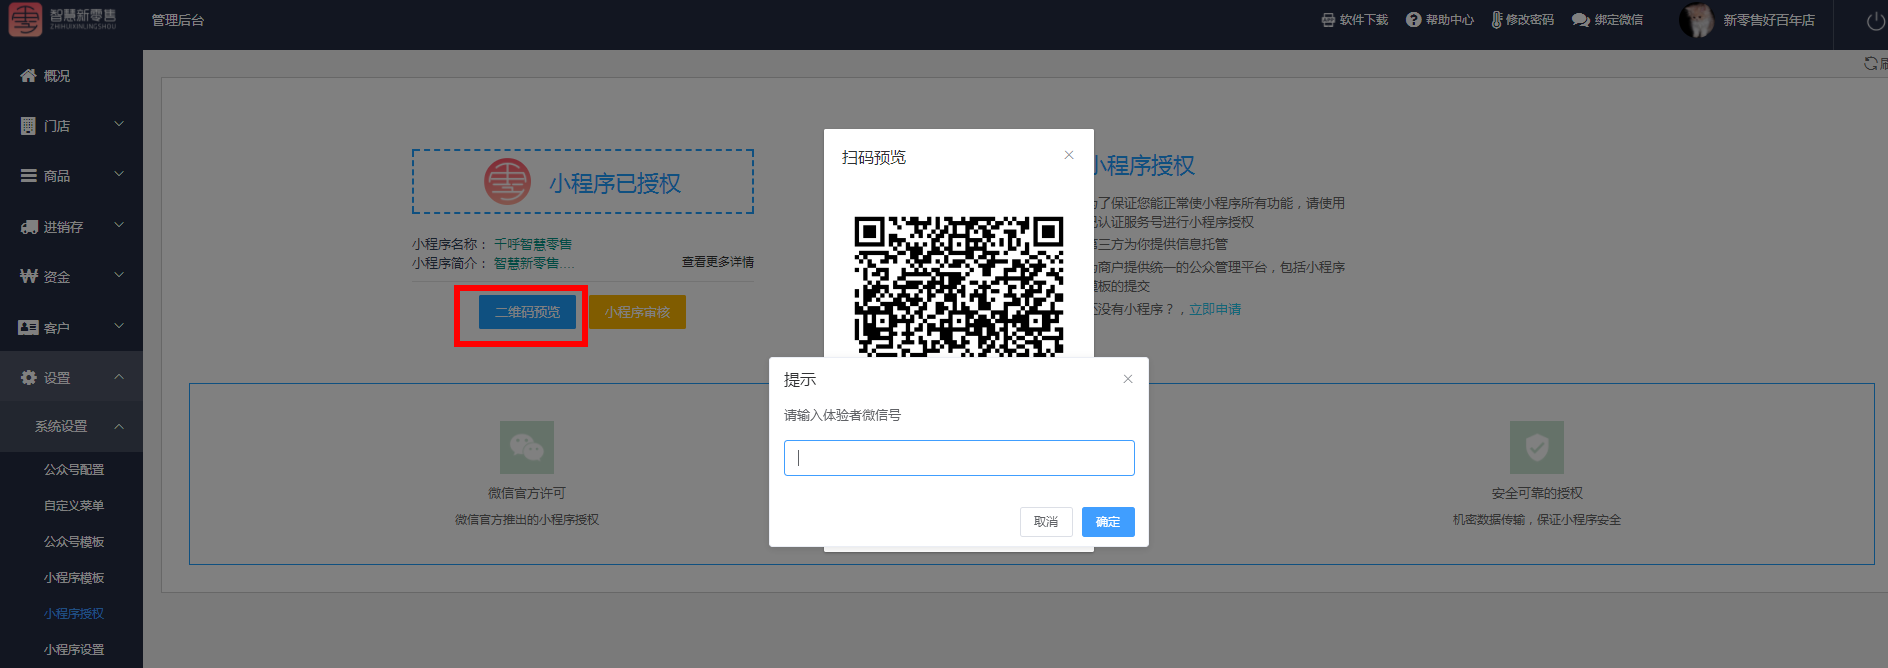Click the refresh icon at top right
Image resolution: width=1888 pixels, height=668 pixels.
click(1871, 63)
